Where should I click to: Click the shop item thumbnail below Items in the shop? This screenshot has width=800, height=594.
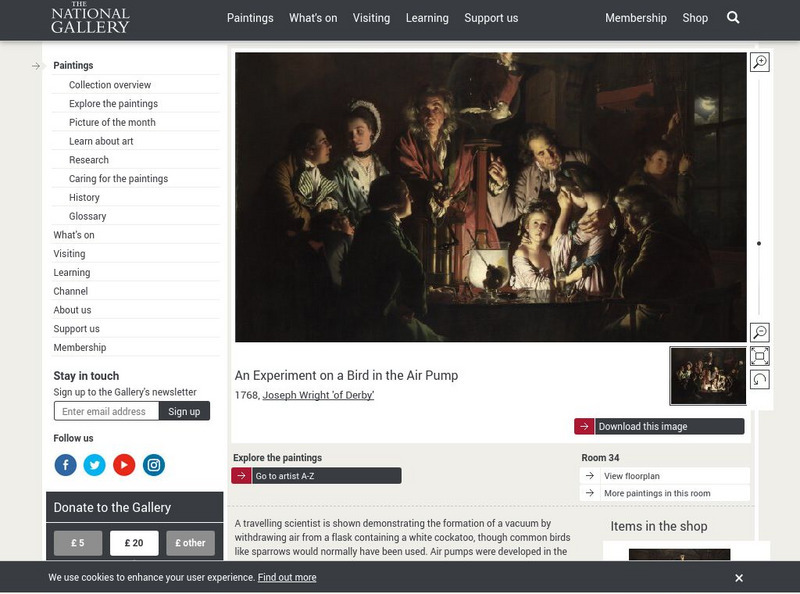[x=680, y=554]
